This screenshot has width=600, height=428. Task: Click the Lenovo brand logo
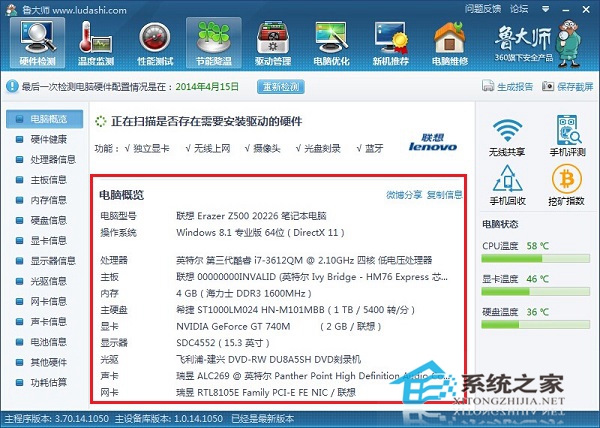tap(432, 142)
